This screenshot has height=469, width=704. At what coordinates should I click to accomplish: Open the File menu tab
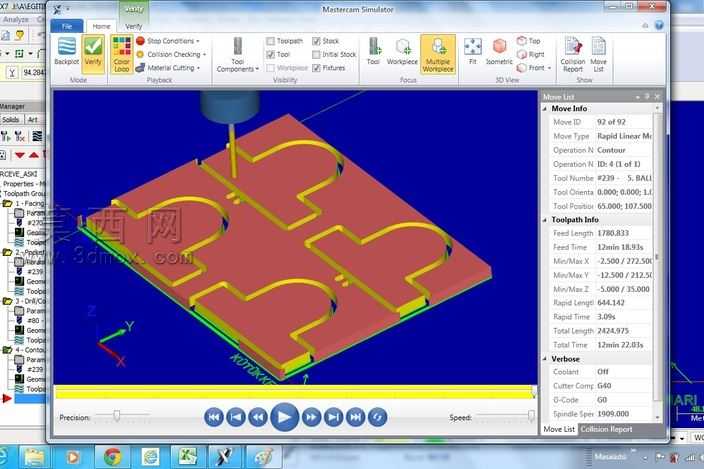[67, 26]
